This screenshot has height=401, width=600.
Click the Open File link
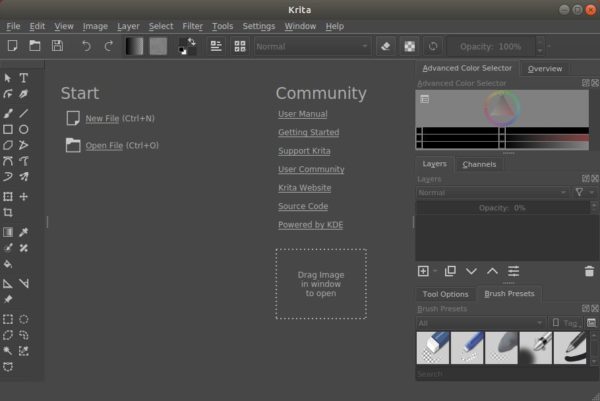tap(104, 146)
